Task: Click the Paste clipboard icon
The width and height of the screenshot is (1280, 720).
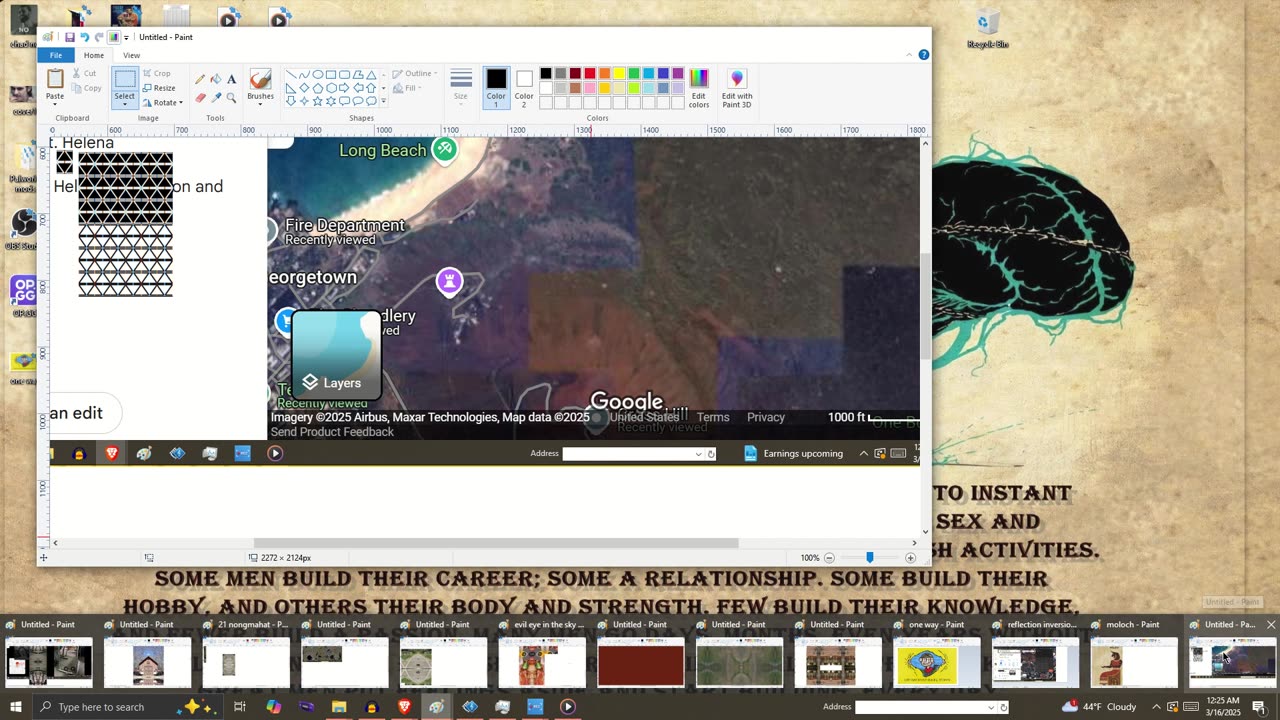Action: pyautogui.click(x=55, y=79)
